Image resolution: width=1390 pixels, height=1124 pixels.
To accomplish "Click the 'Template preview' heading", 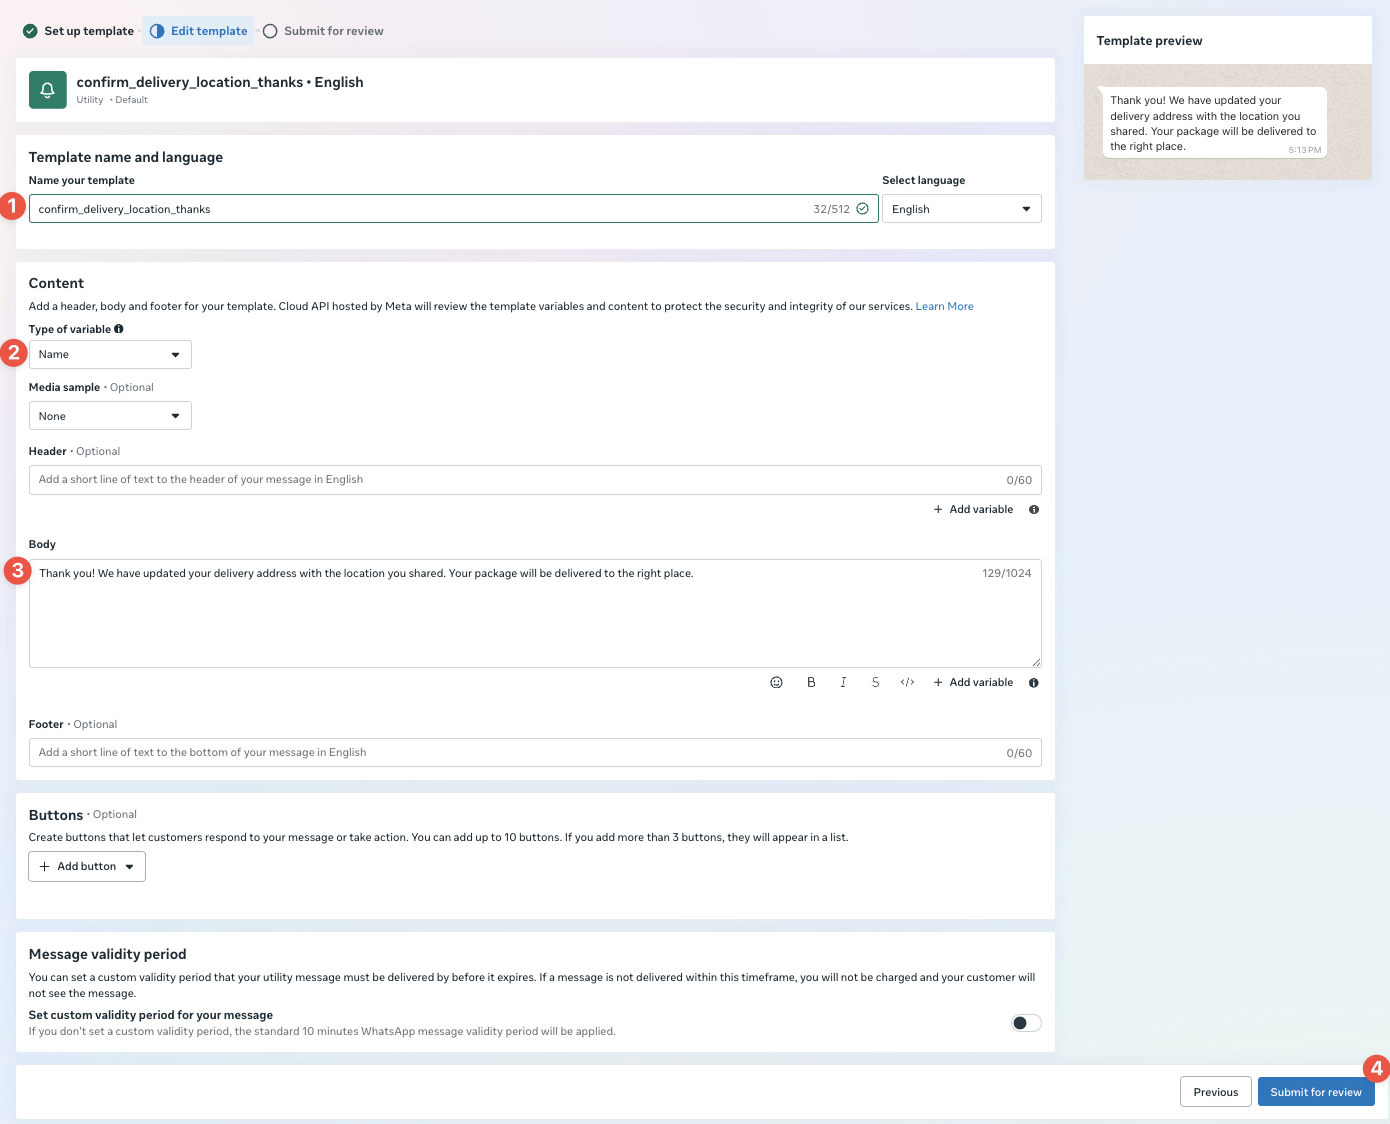I will coord(1149,41).
